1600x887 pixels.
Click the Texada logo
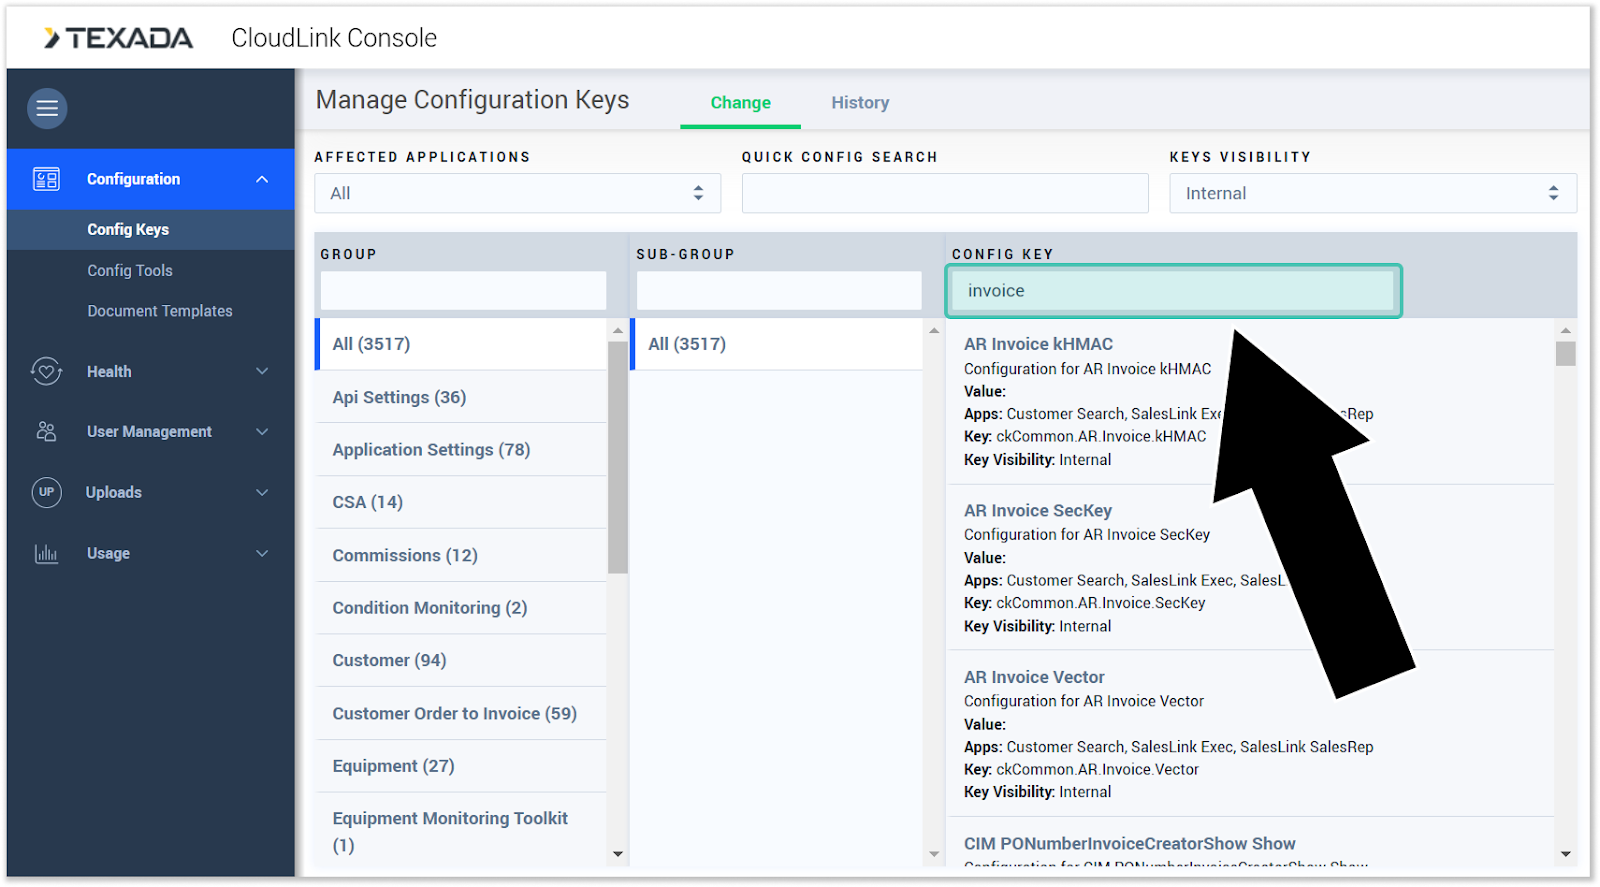(x=118, y=38)
